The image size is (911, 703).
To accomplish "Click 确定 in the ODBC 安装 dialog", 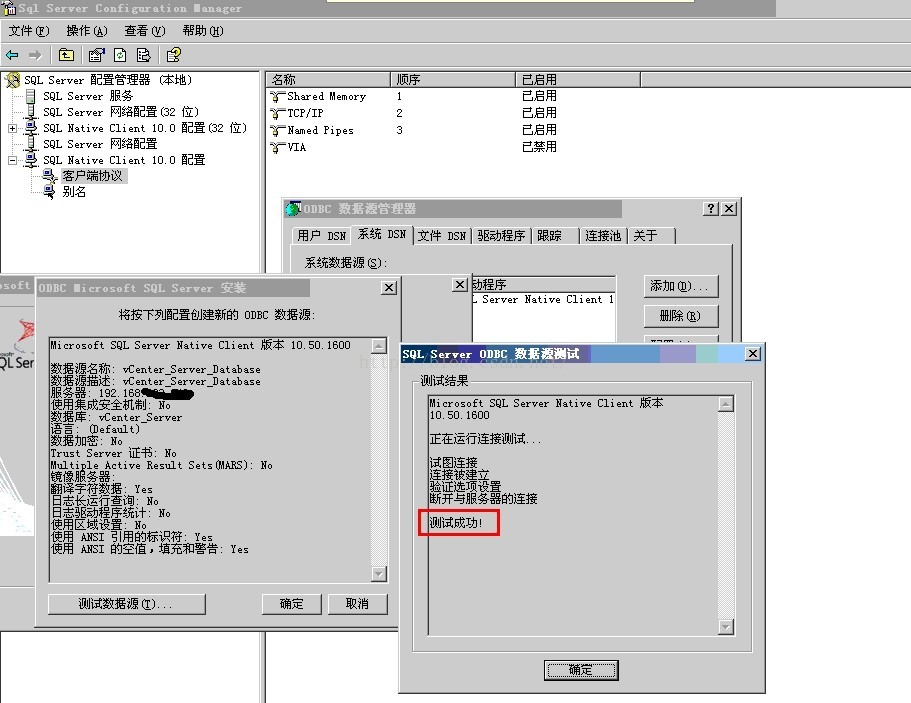I will pos(292,604).
